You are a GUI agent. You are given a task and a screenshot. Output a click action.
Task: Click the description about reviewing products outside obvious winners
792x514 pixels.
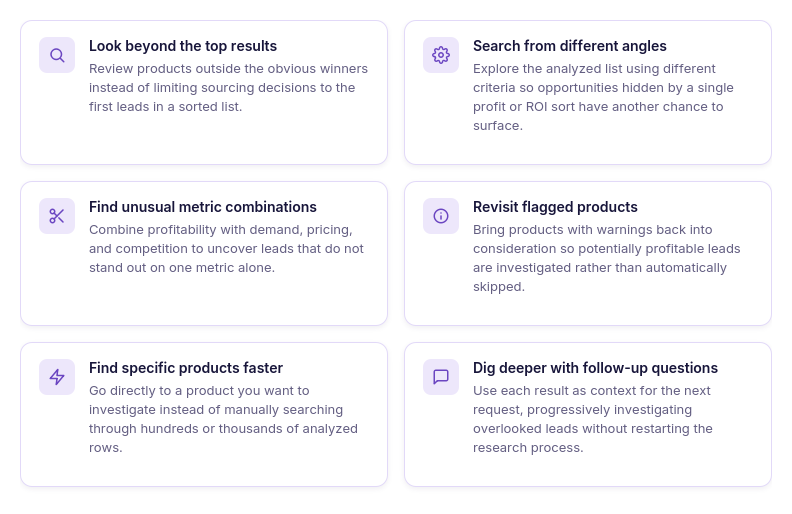[x=228, y=88]
